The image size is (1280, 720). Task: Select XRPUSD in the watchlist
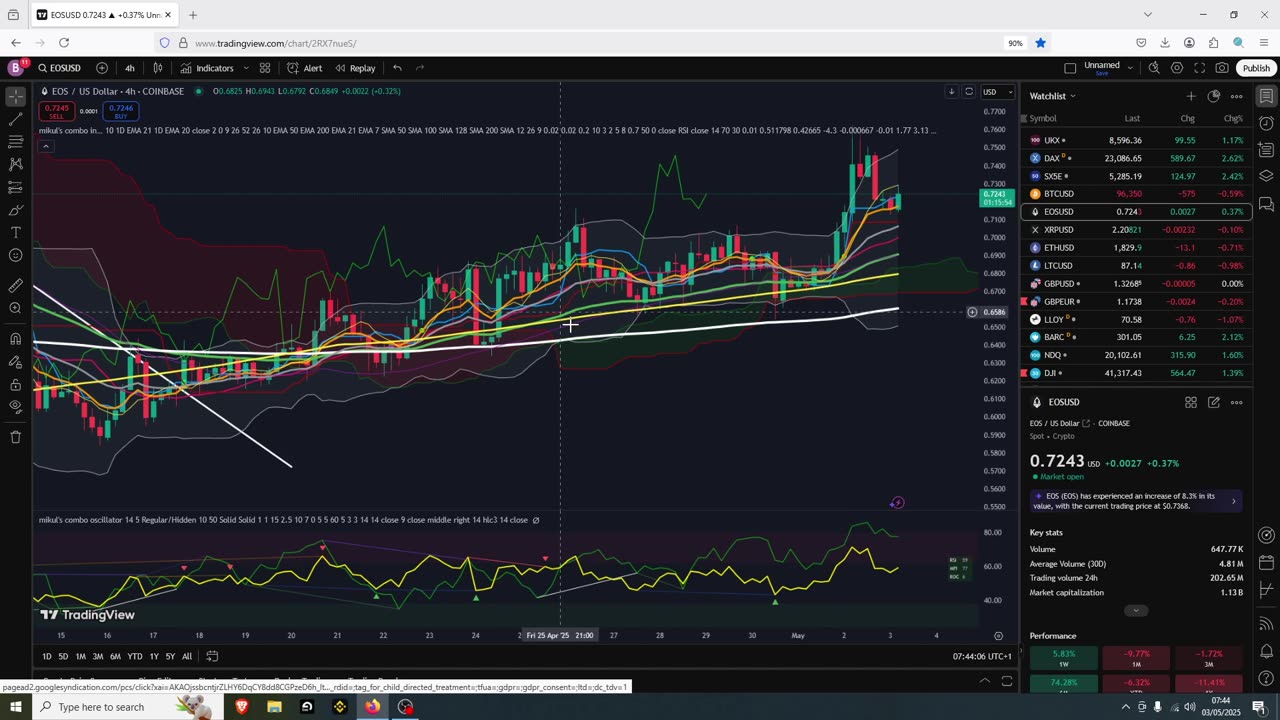point(1137,230)
